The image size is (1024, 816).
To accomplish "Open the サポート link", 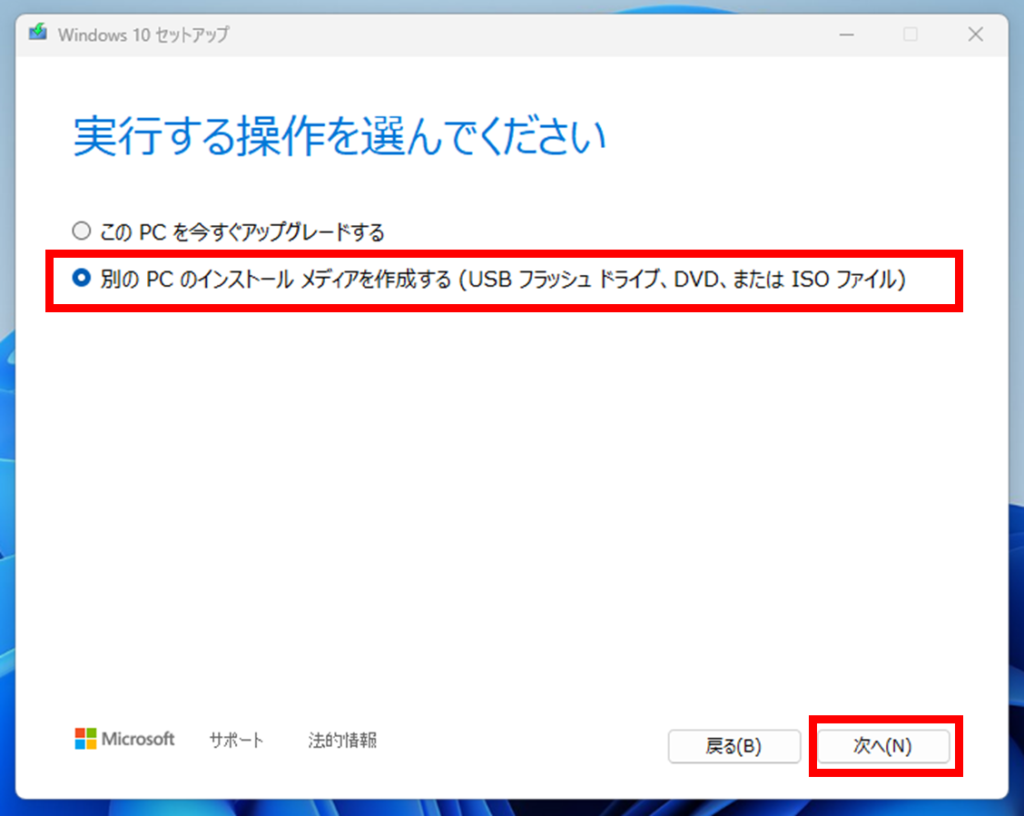I will pyautogui.click(x=236, y=740).
